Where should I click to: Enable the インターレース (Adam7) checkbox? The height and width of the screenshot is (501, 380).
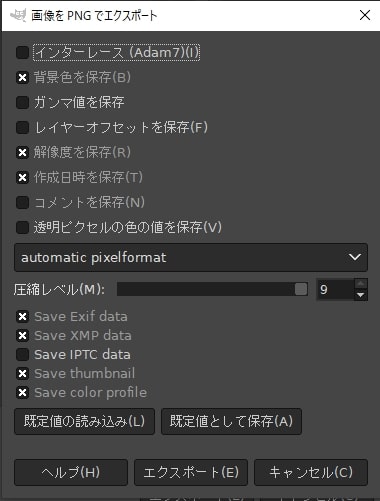[22, 52]
